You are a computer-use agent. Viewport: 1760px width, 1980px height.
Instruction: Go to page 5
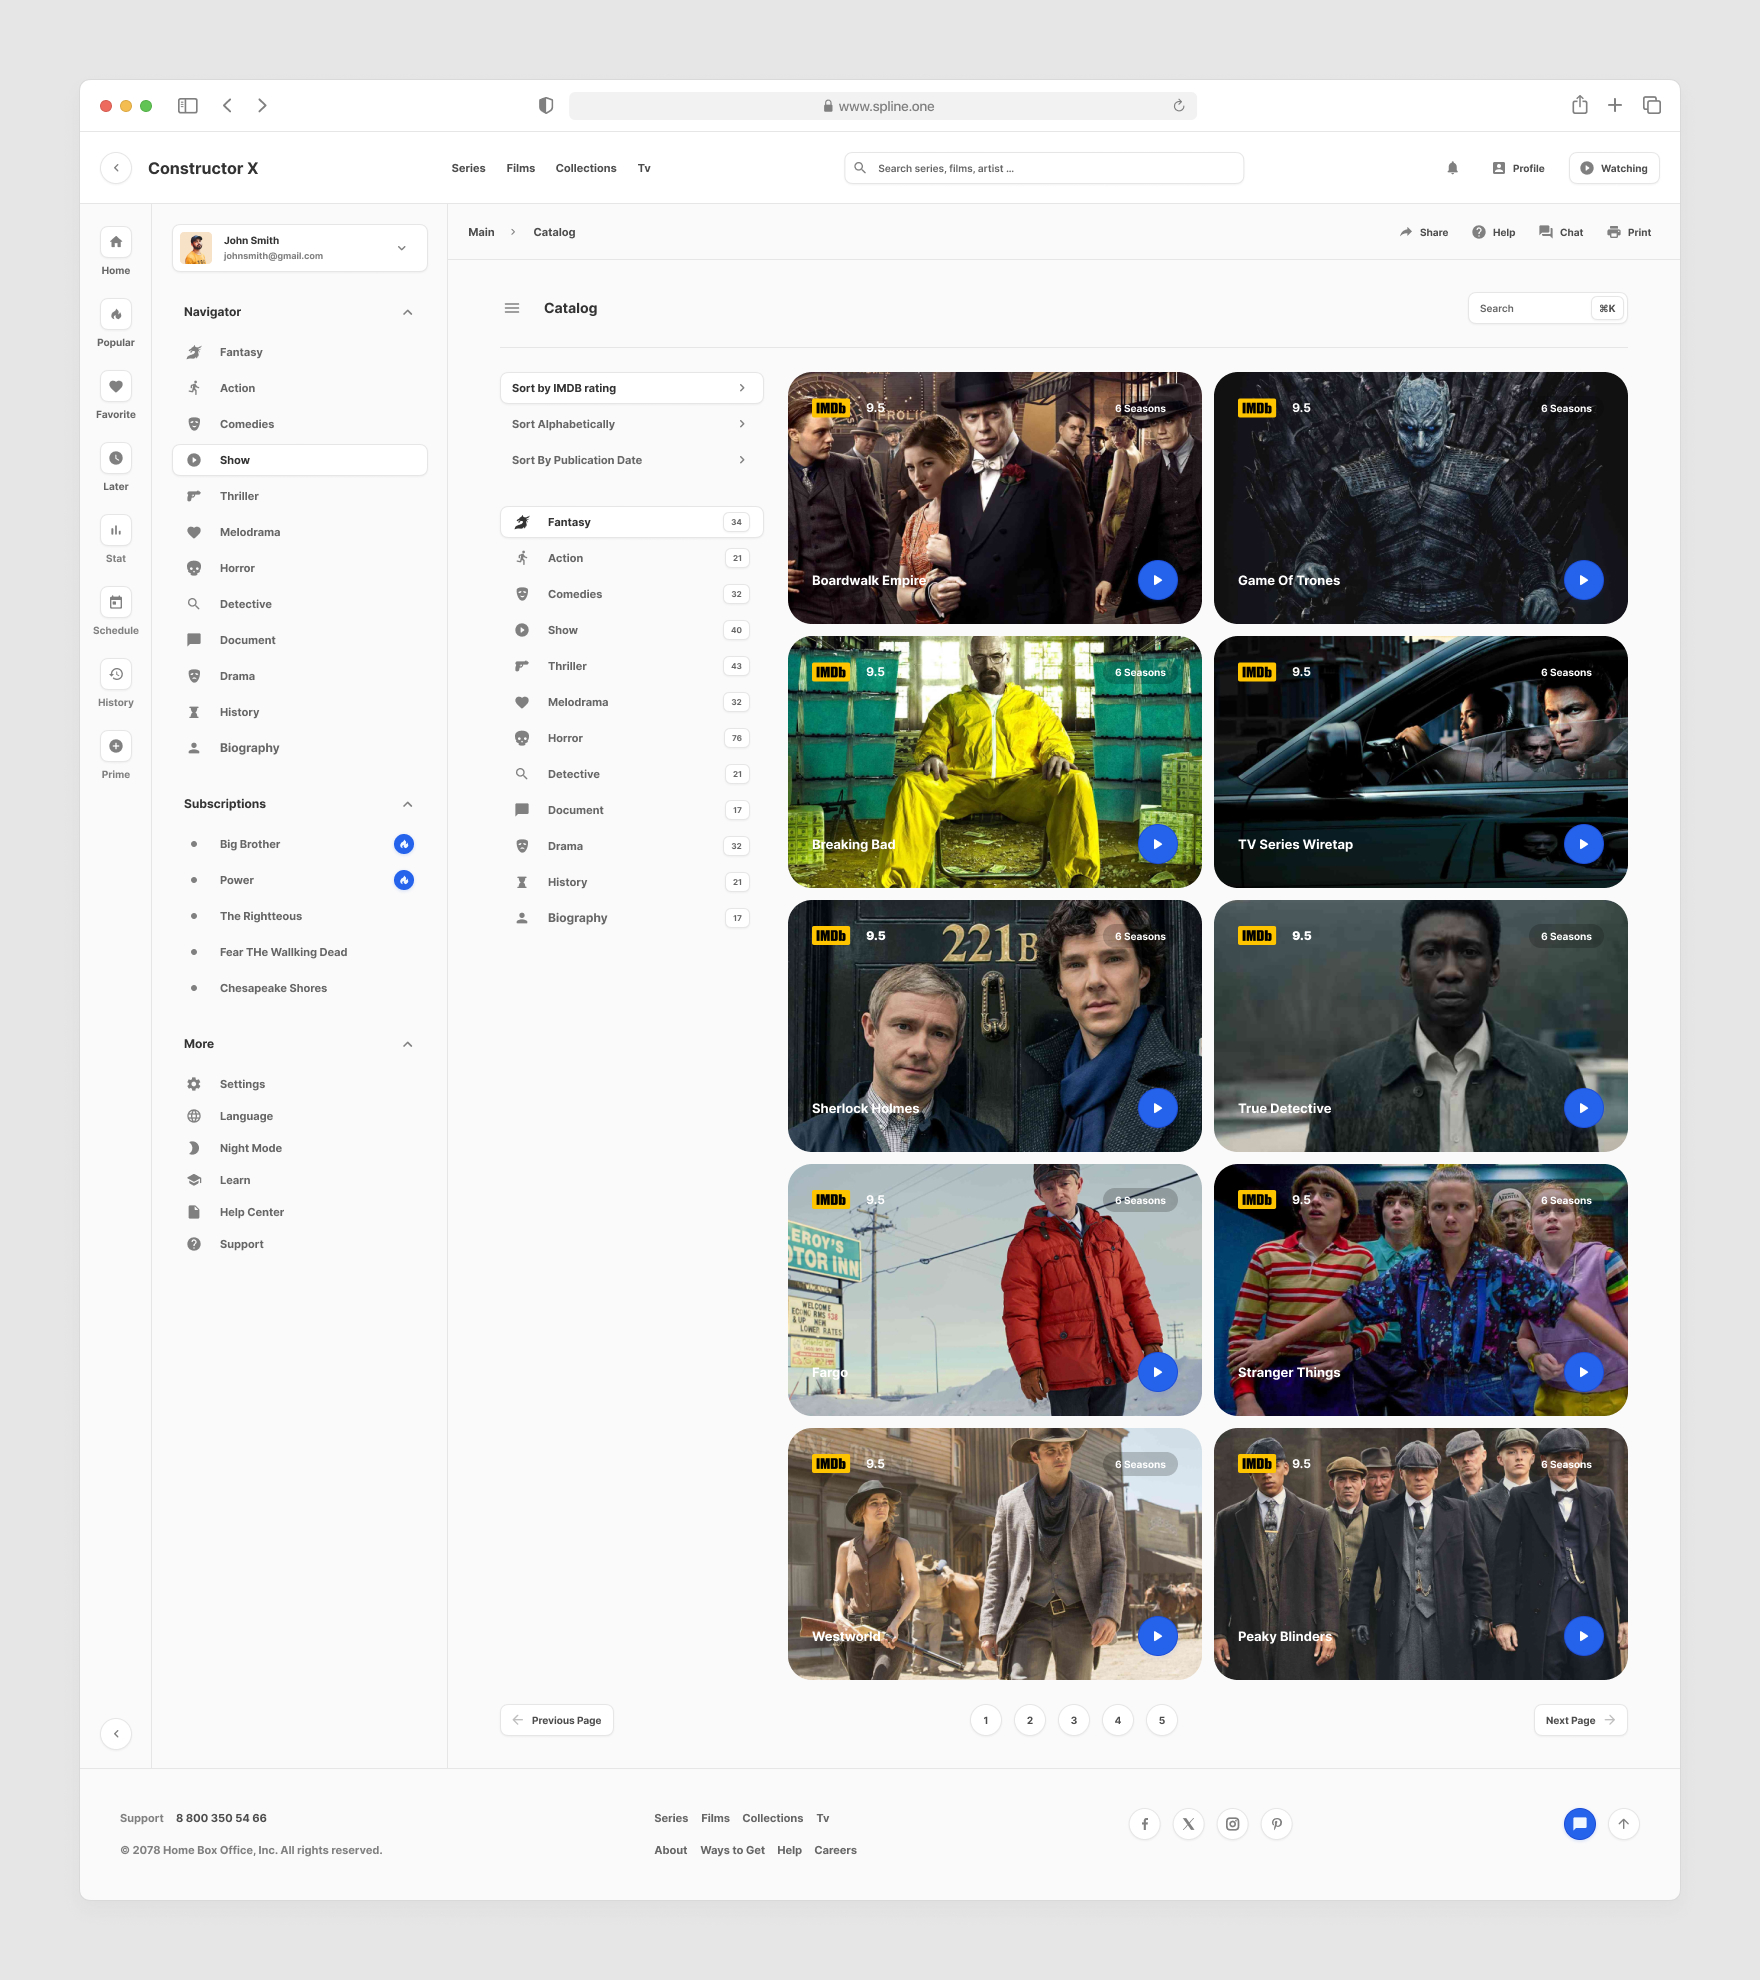(x=1162, y=1720)
